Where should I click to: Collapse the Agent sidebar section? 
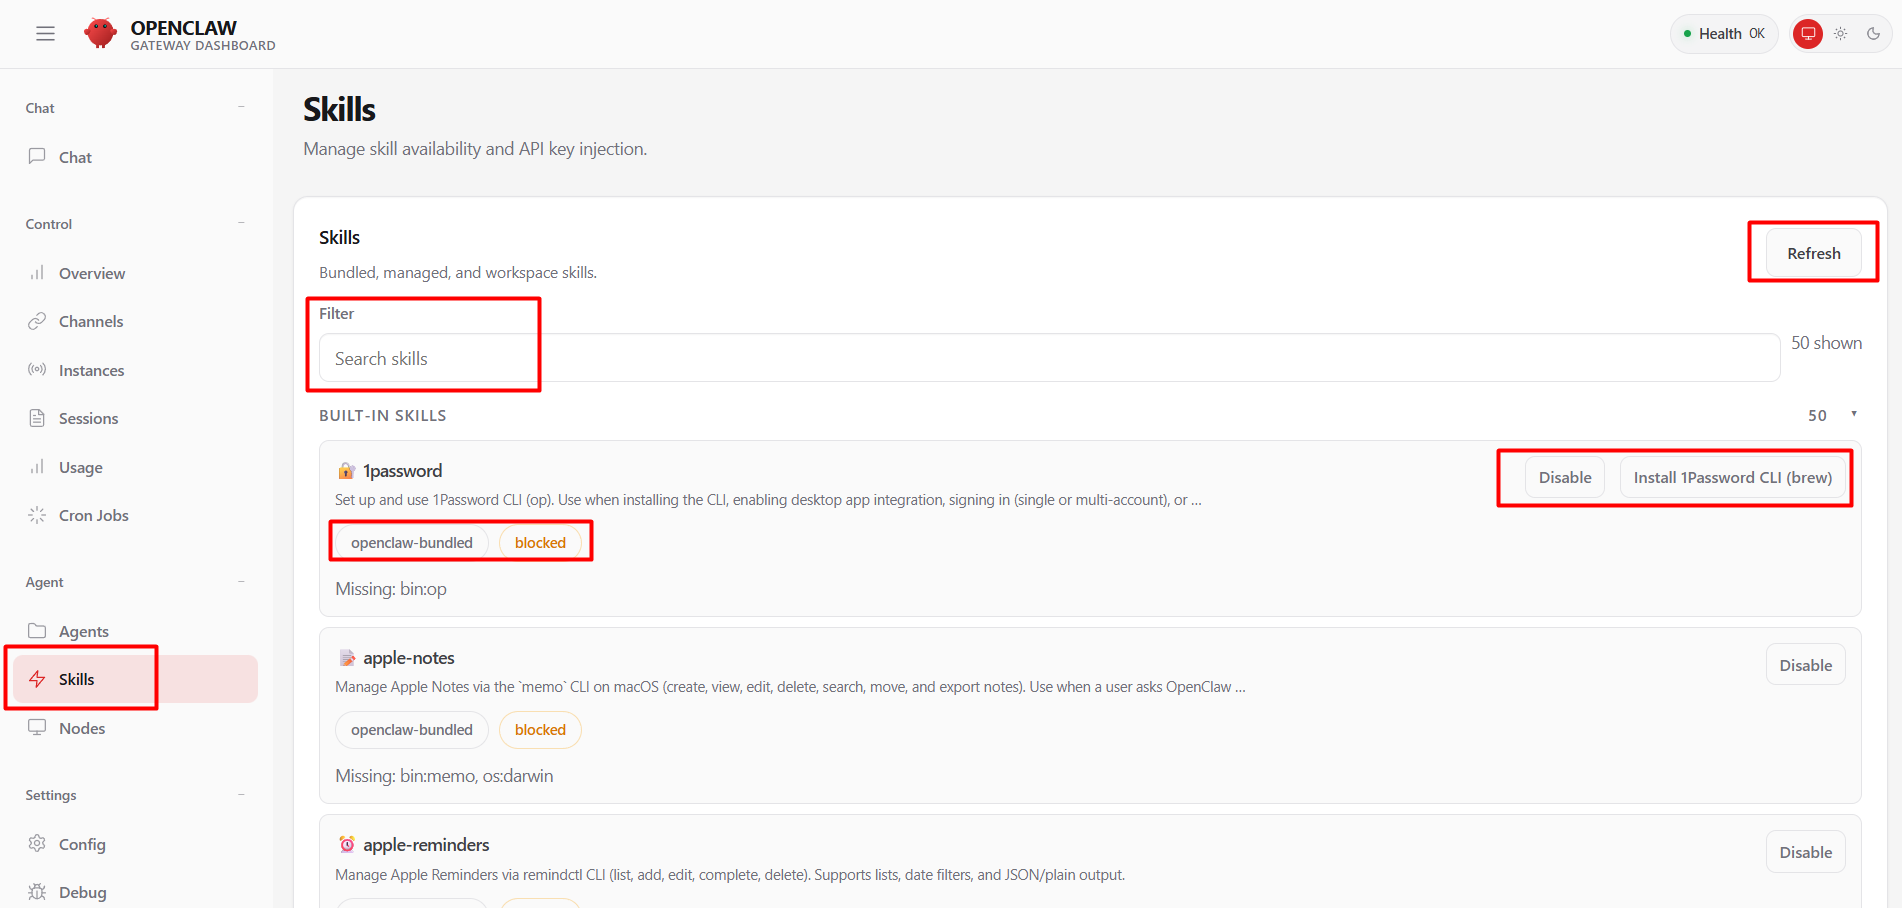[x=241, y=581]
